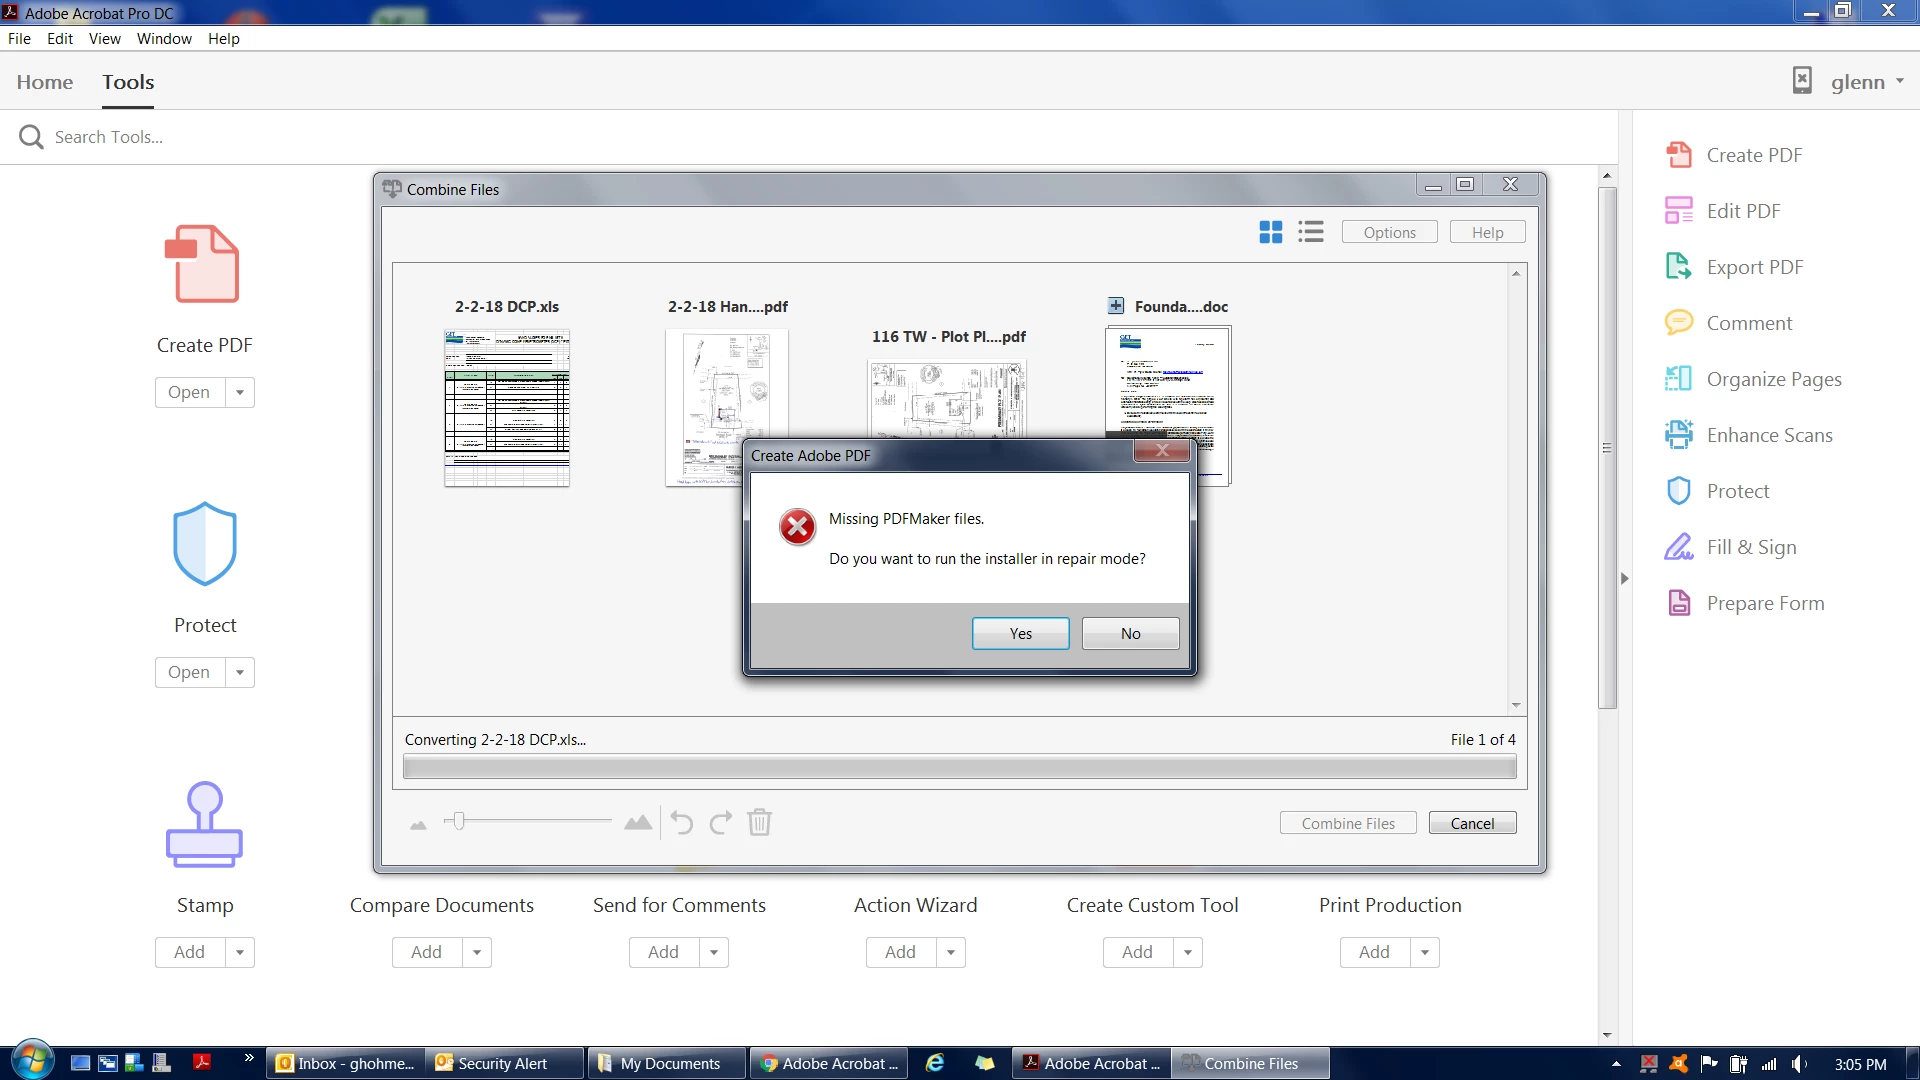Expand the Founda....doc plus icon

(1116, 306)
